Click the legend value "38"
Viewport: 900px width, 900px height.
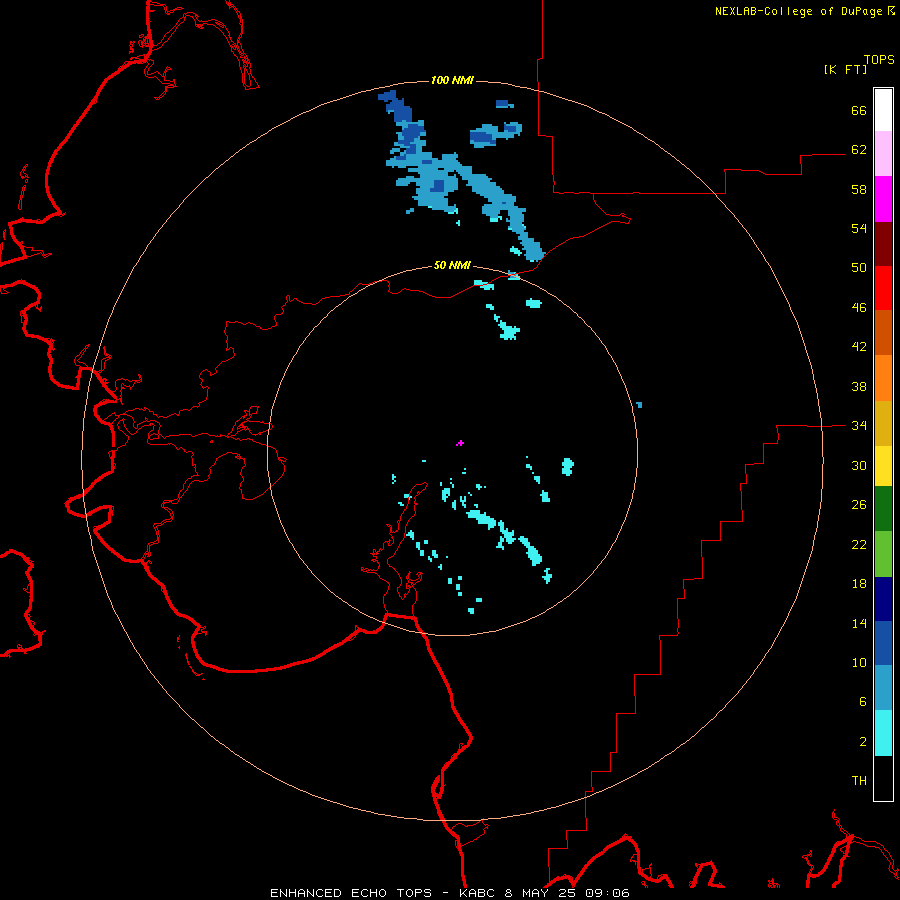click(x=859, y=386)
